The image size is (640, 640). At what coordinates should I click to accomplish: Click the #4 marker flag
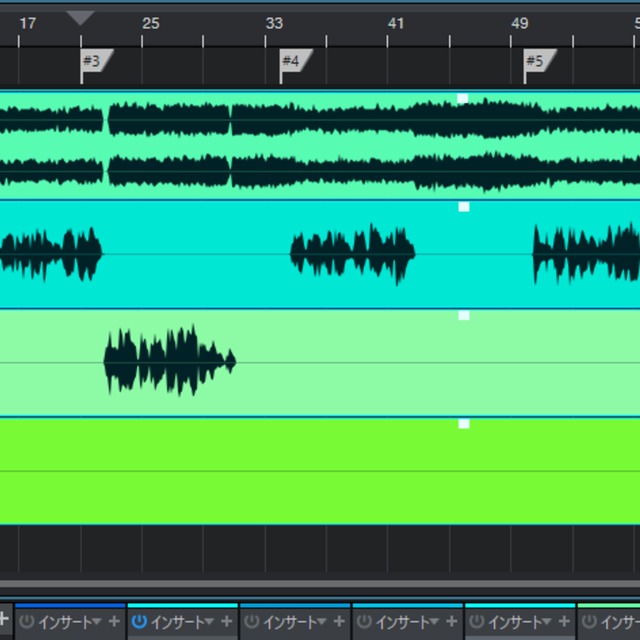click(293, 61)
